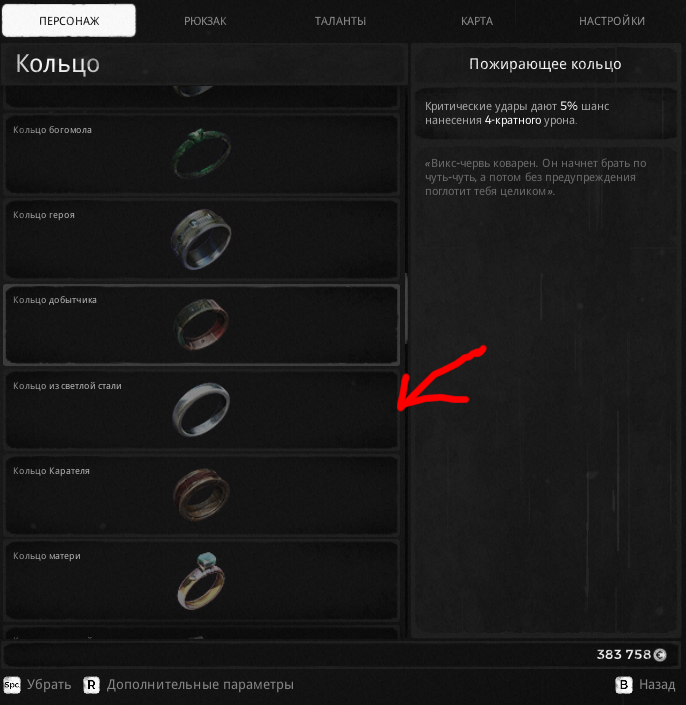Click the scrap currency icon beside 383 758
686x705 pixels.
point(660,655)
